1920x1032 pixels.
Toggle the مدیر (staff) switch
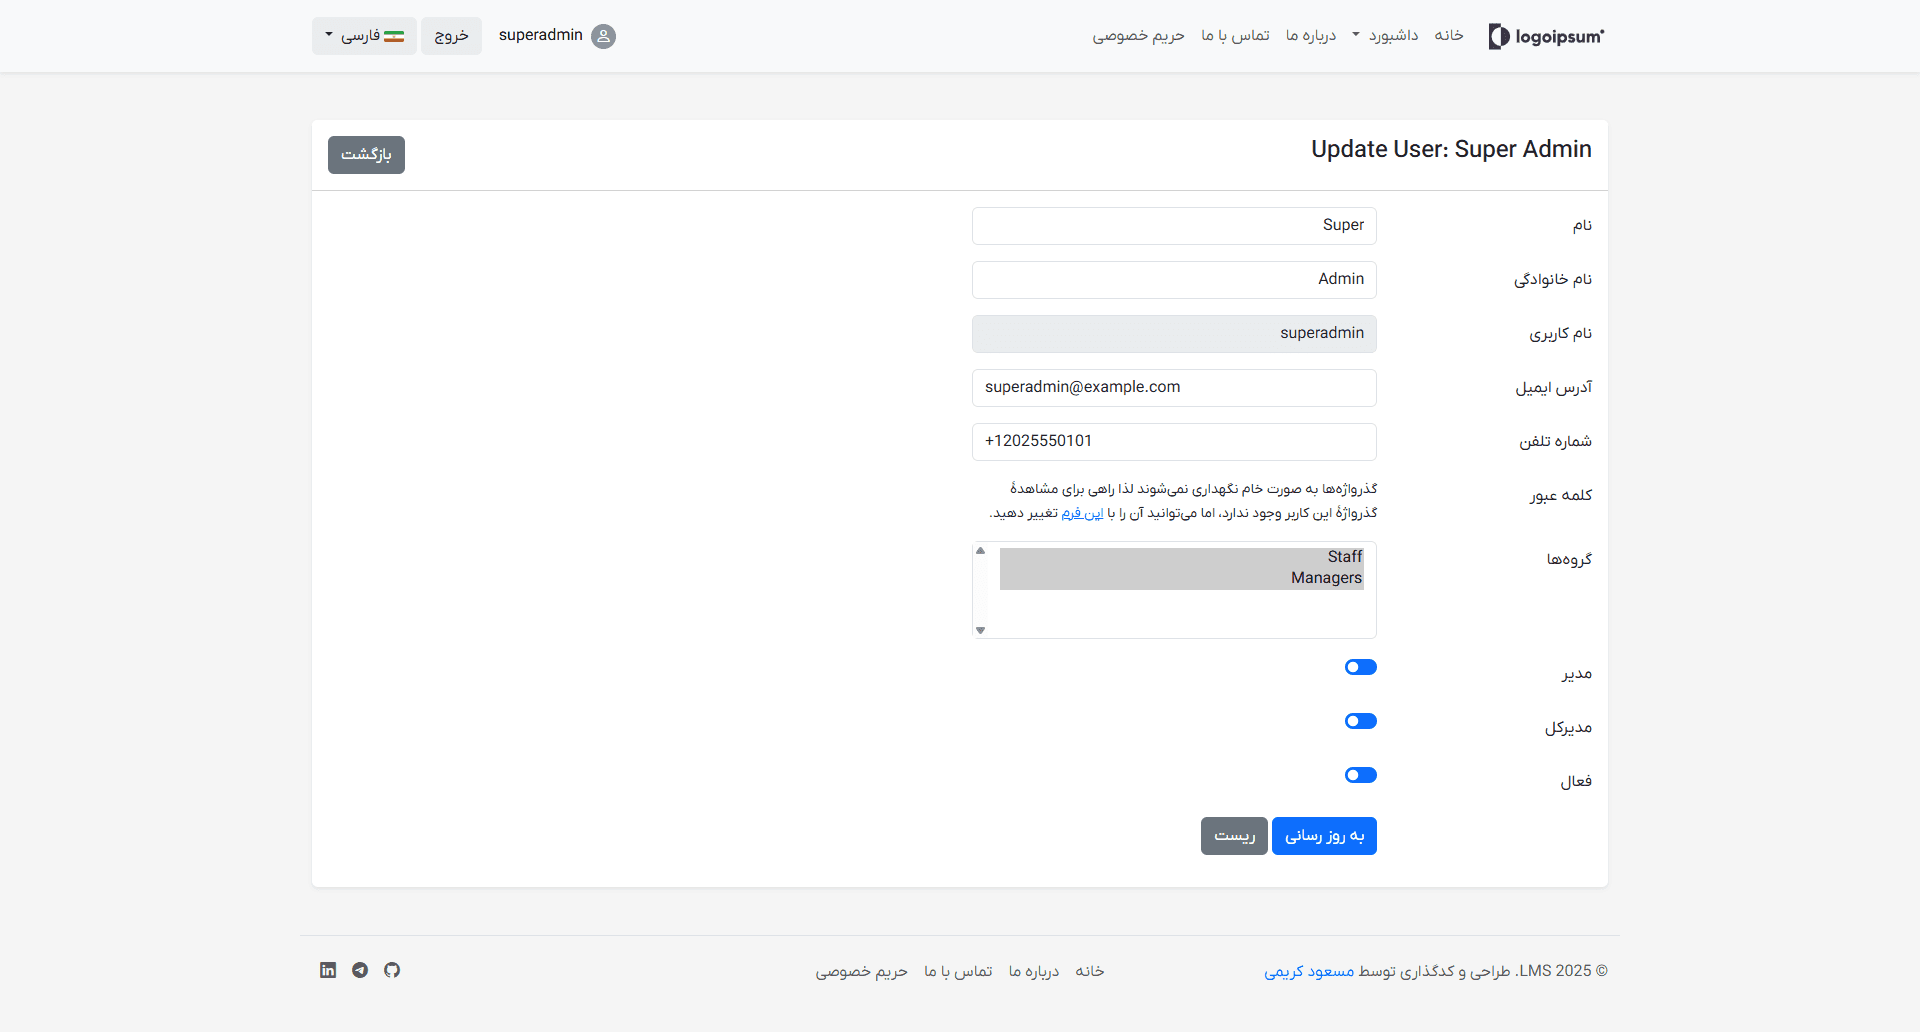point(1361,667)
